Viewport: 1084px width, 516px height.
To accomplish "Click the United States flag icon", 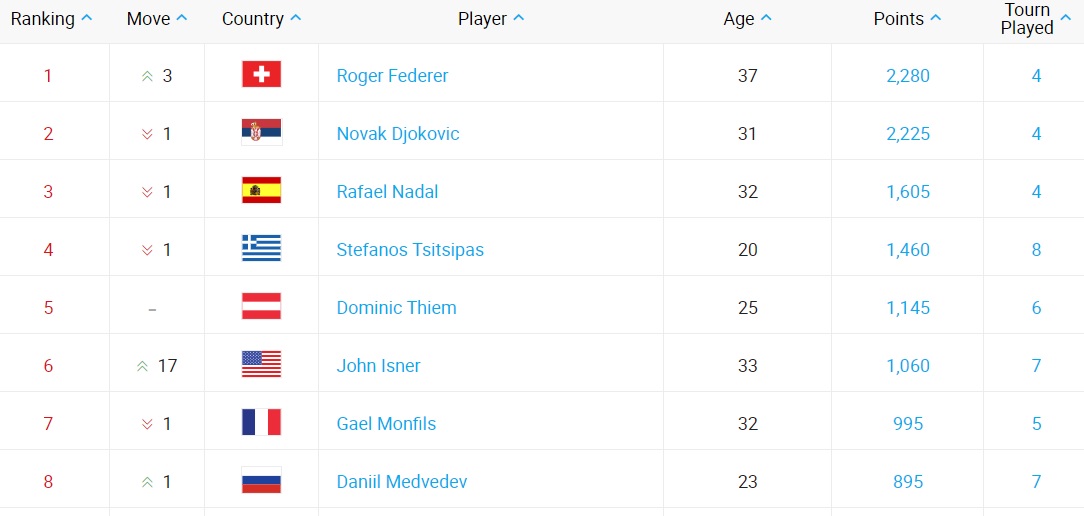I will point(261,365).
